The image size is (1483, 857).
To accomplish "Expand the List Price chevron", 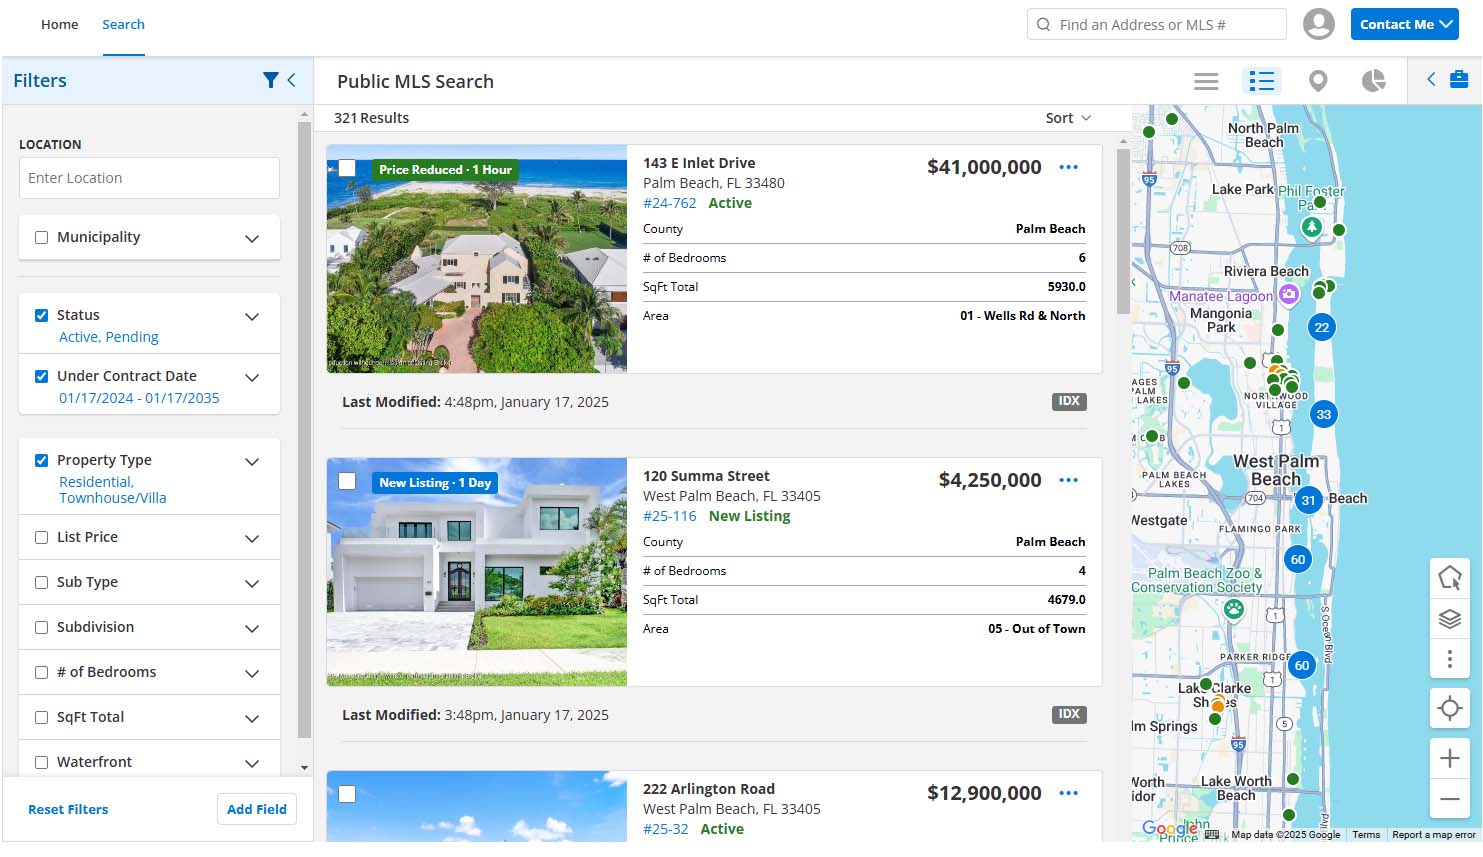I will pos(252,538).
